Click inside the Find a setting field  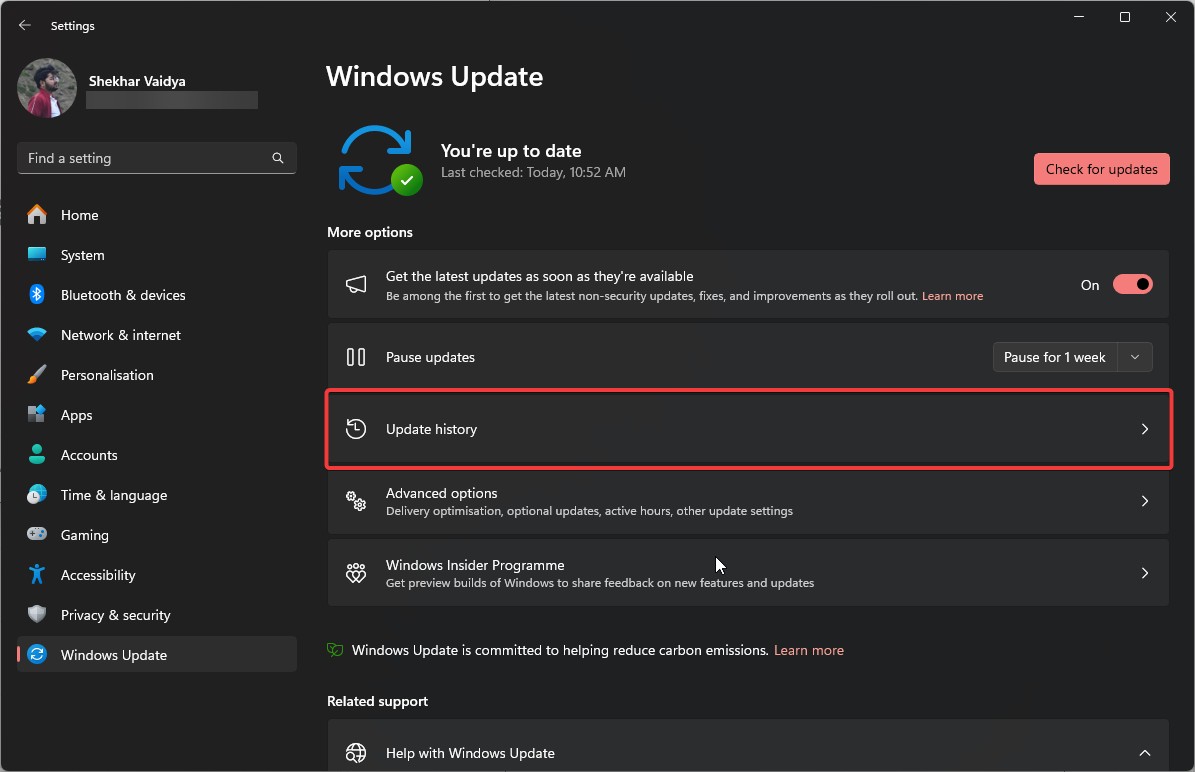click(x=140, y=158)
